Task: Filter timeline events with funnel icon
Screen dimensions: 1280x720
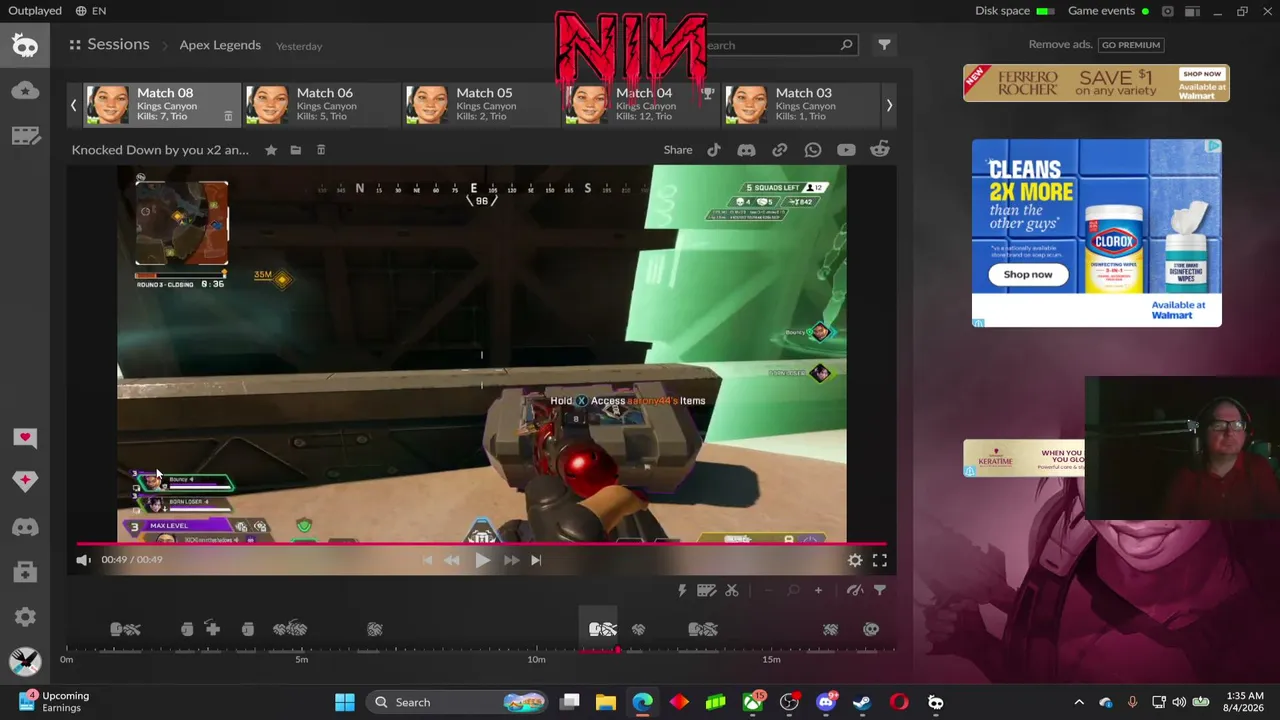Action: coord(880,591)
